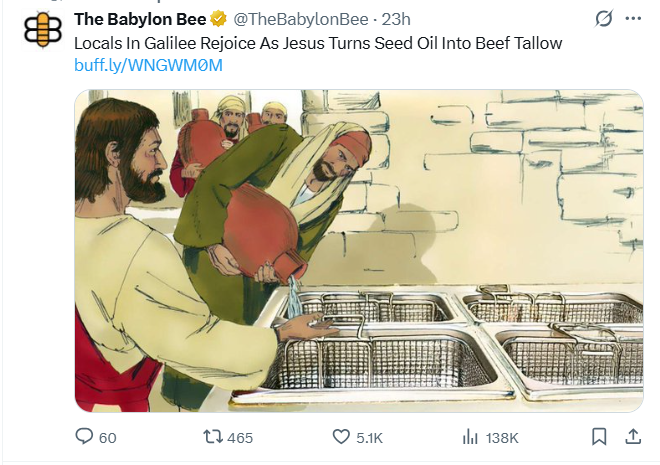Click the 465 reposts count
Screen dimensions: 660x465
tap(240, 438)
